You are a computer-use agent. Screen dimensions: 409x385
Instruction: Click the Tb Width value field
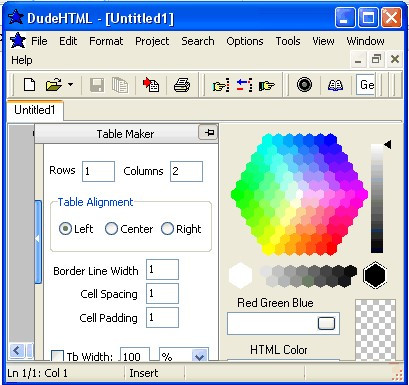[x=135, y=355]
